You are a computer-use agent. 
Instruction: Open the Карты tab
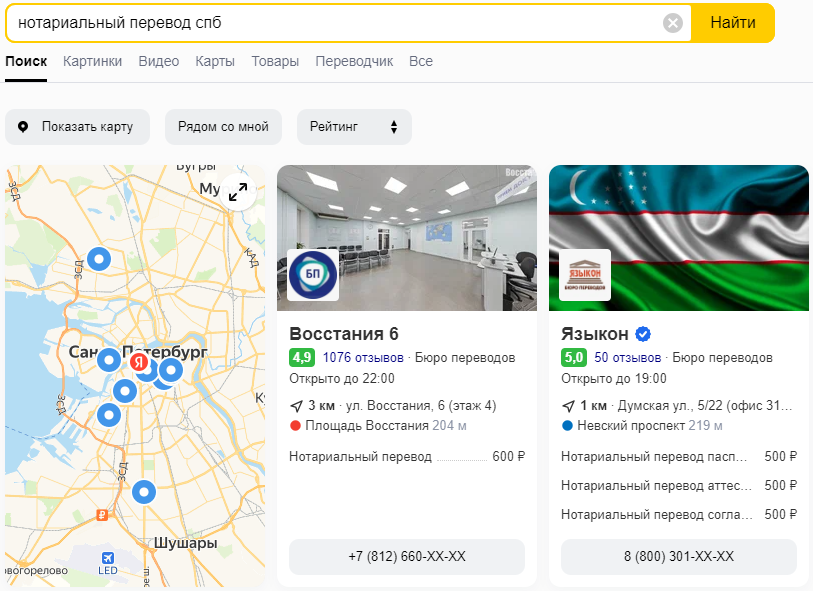coord(215,61)
